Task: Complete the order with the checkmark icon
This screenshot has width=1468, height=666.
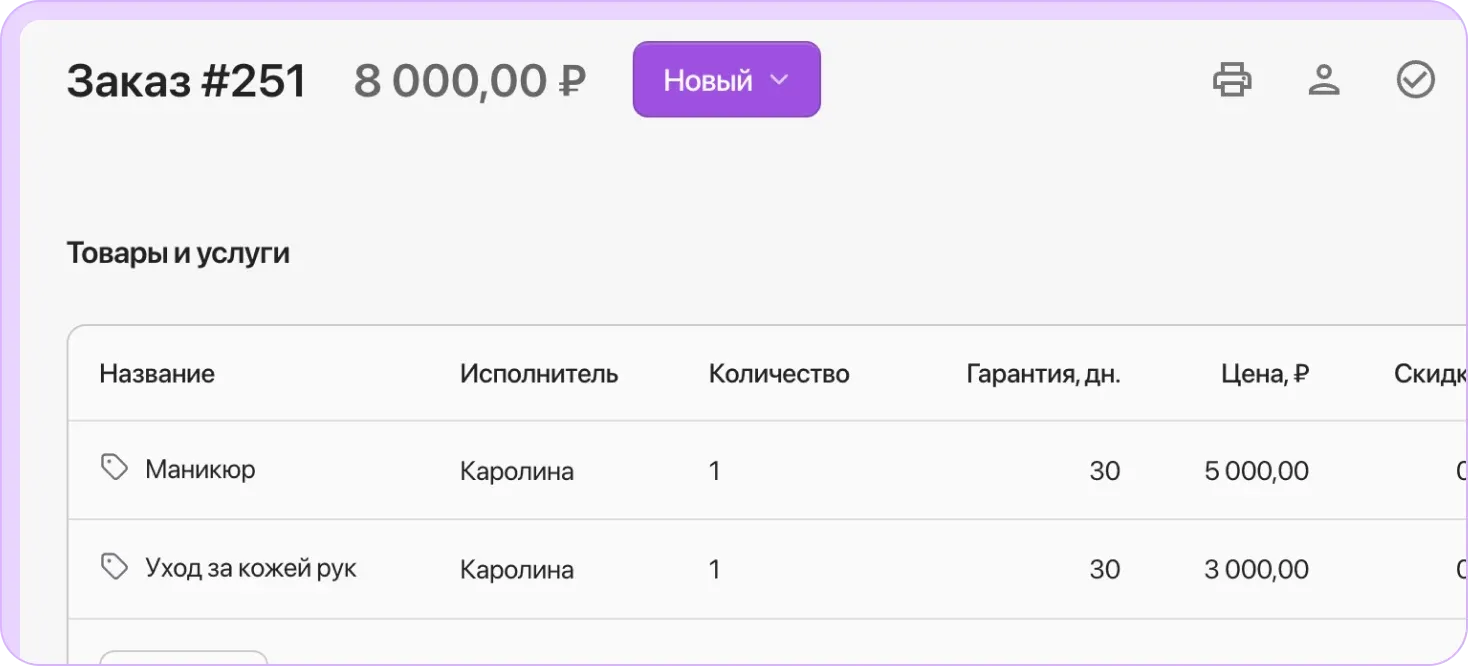Action: (x=1415, y=79)
